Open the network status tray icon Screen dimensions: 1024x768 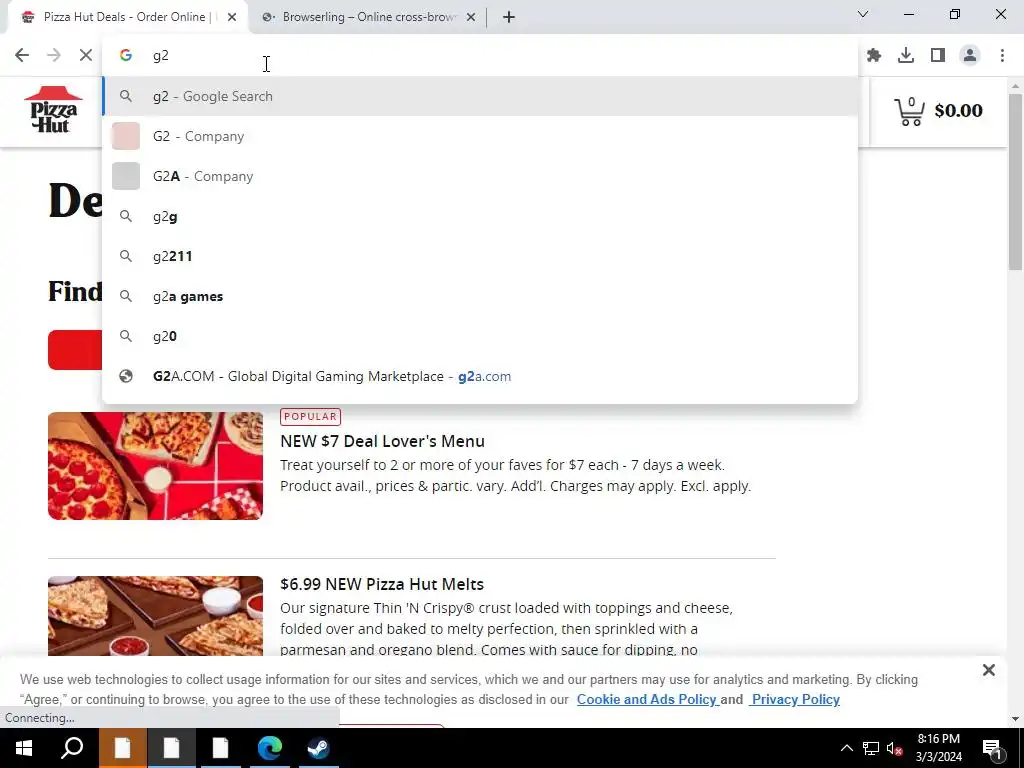coord(871,748)
